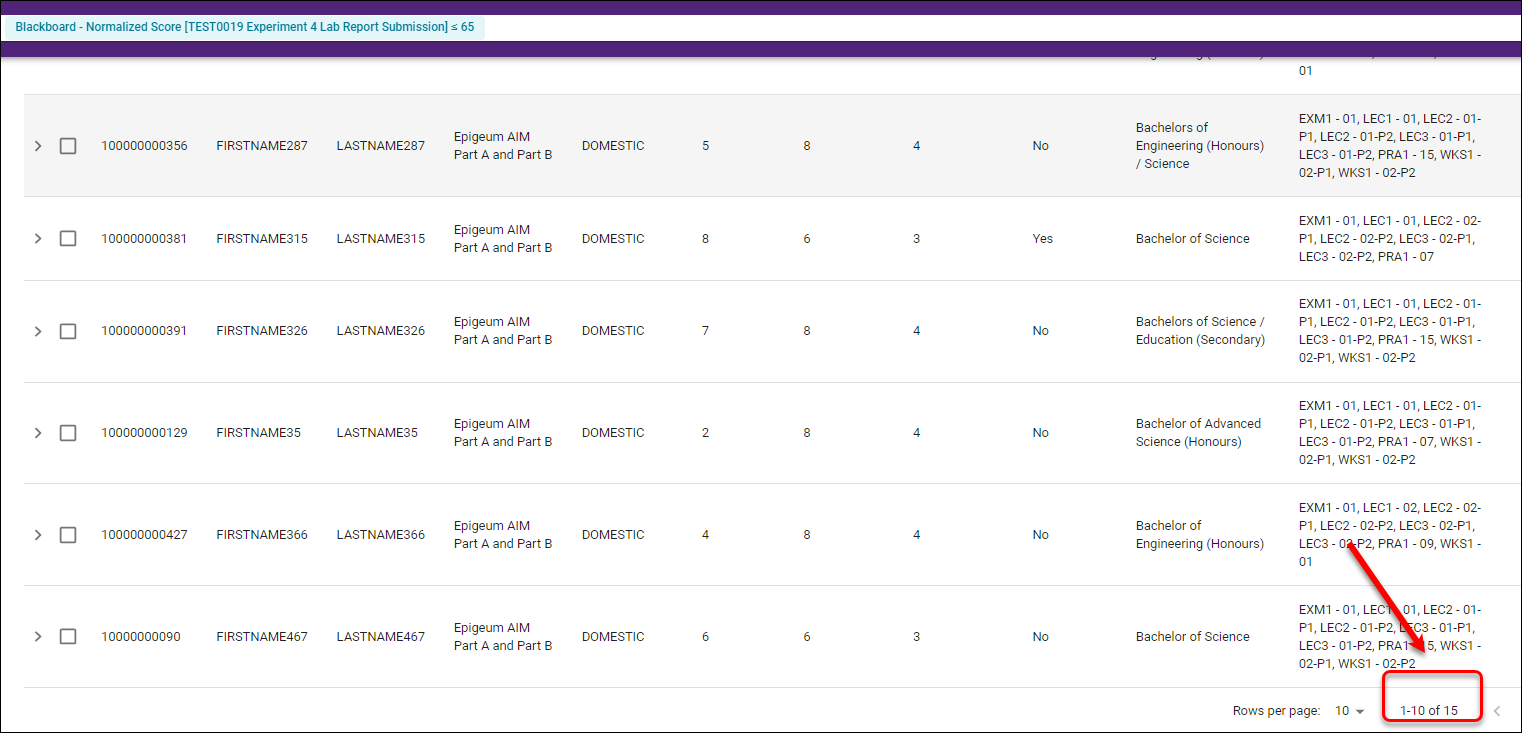1522x733 pixels.
Task: Click value 5 in FIRSTNAME287 row
Action: 705,146
